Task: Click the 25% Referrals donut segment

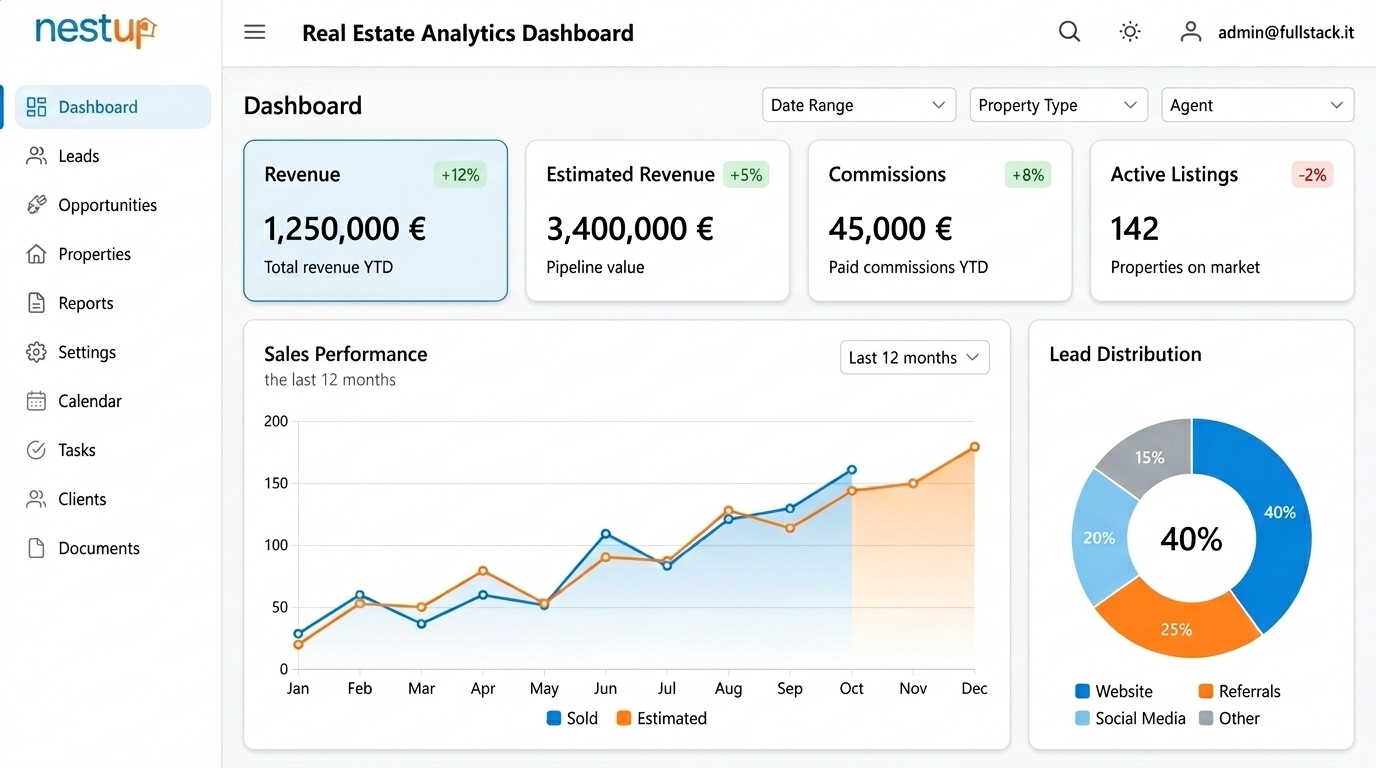Action: point(1176,628)
